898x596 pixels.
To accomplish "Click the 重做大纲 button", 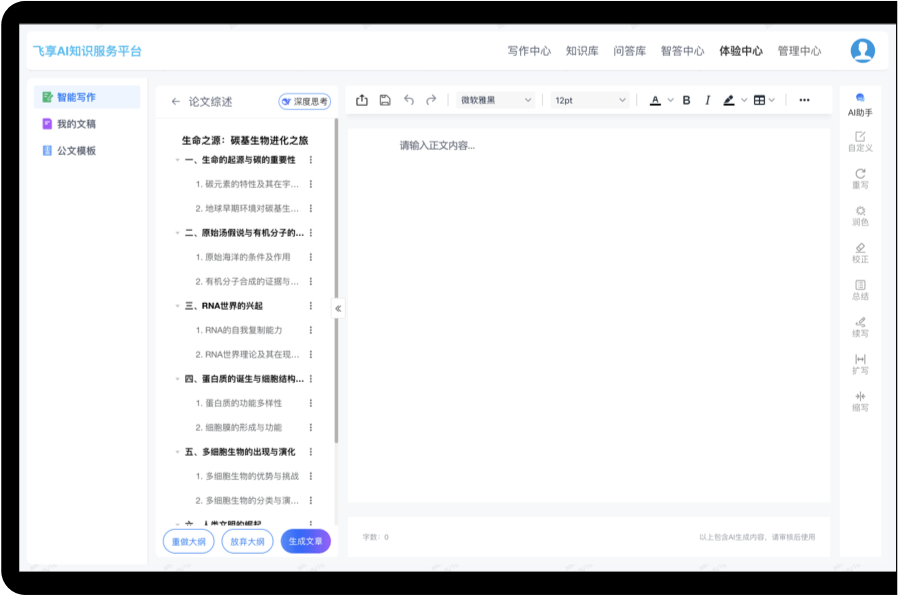I will pos(188,541).
